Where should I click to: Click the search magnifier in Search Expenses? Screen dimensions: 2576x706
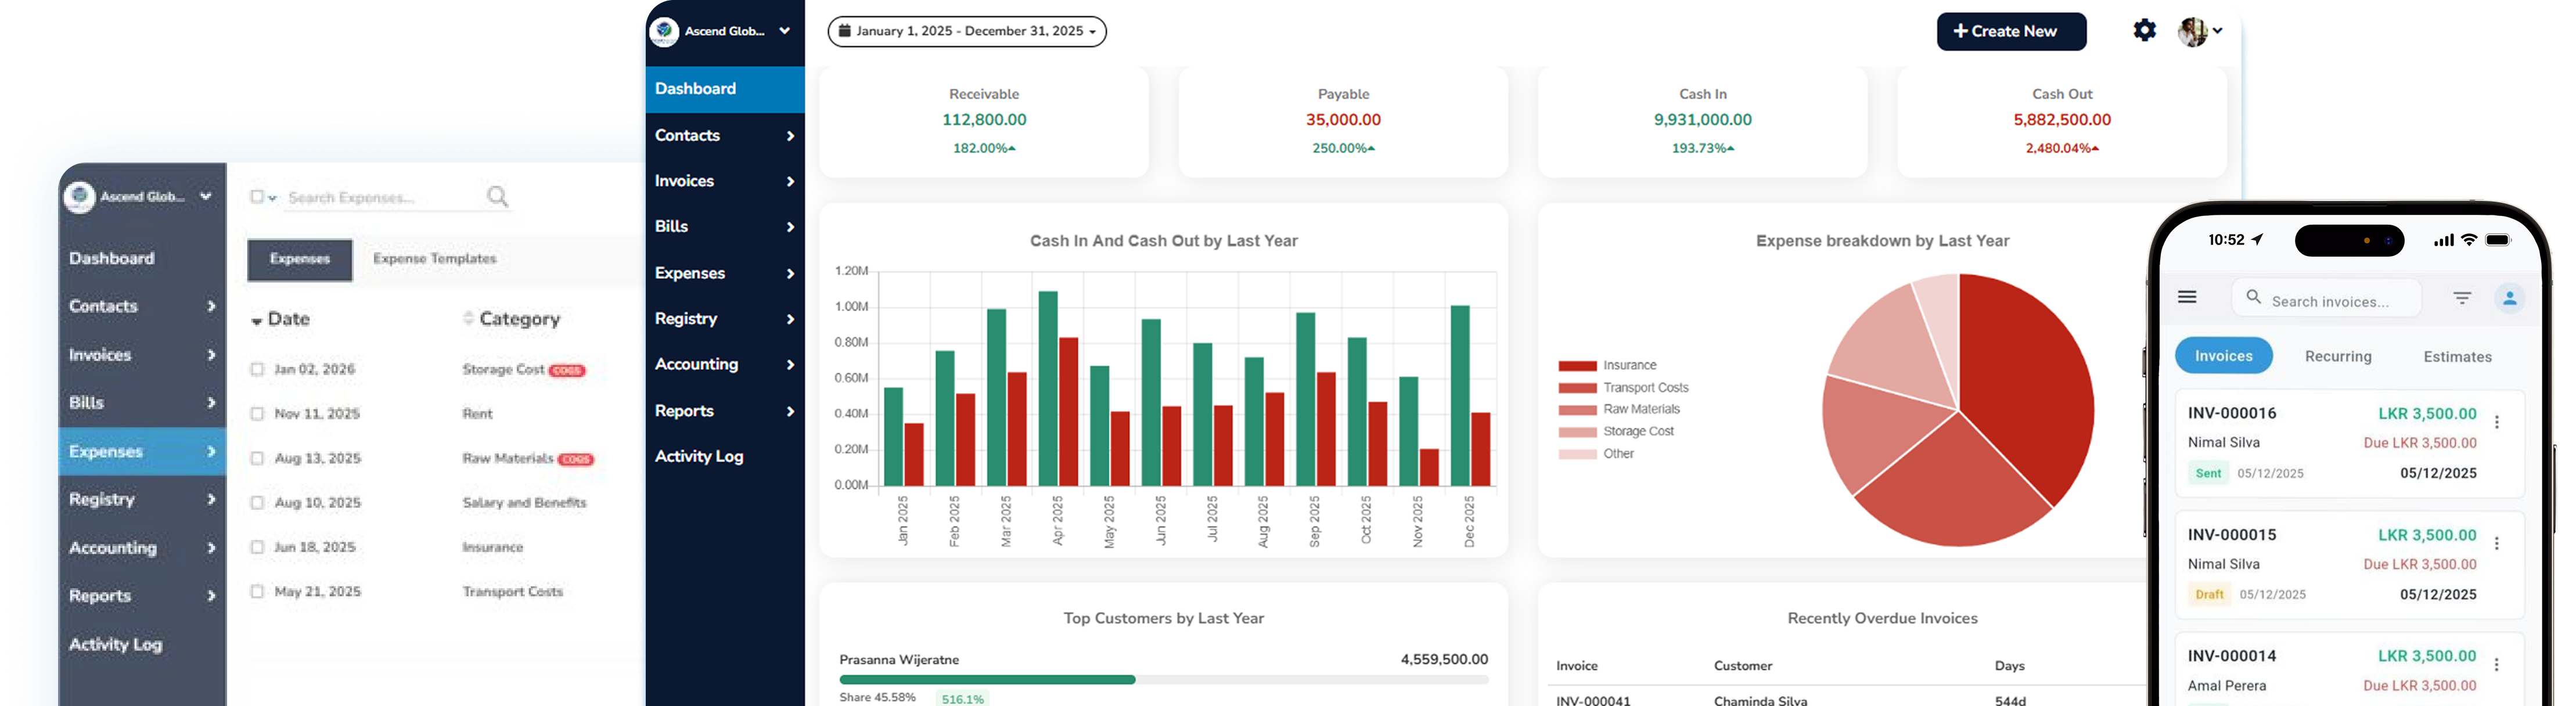(x=497, y=196)
